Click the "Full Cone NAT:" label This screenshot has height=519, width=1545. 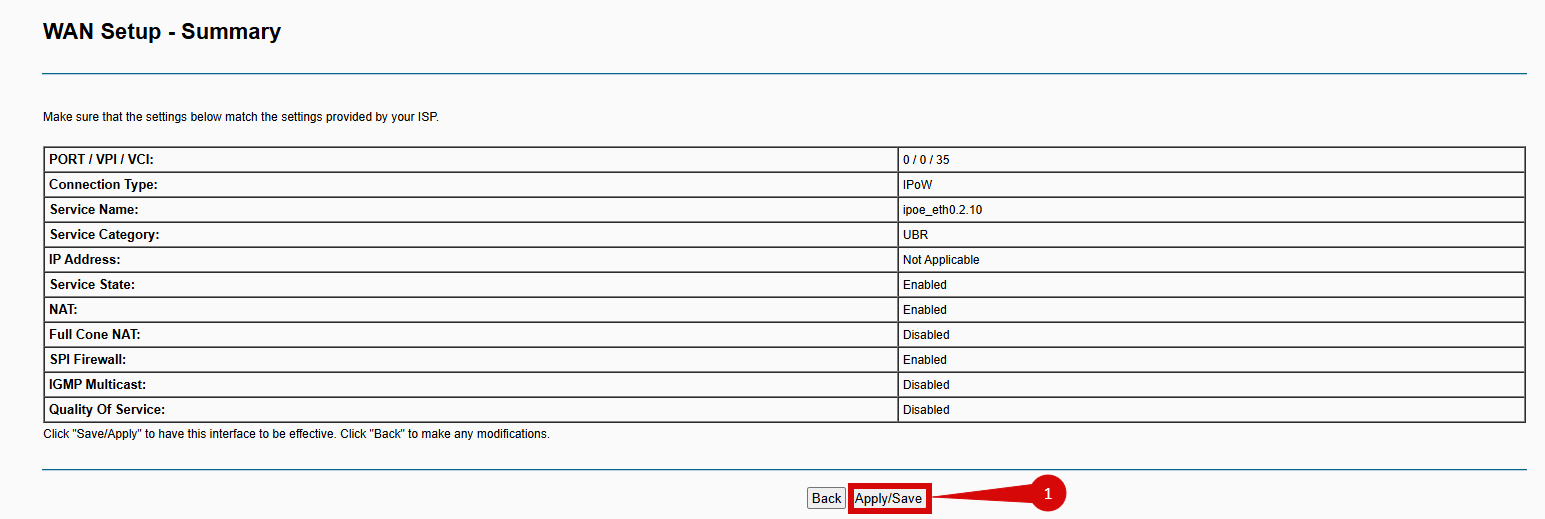[x=95, y=335]
